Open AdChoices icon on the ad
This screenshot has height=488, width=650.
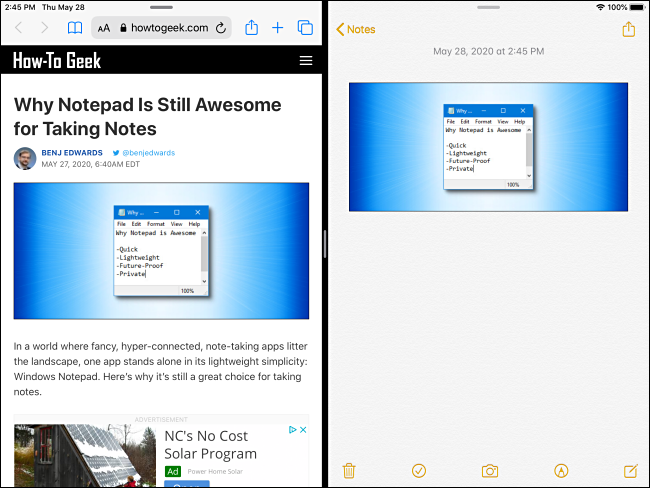point(292,430)
